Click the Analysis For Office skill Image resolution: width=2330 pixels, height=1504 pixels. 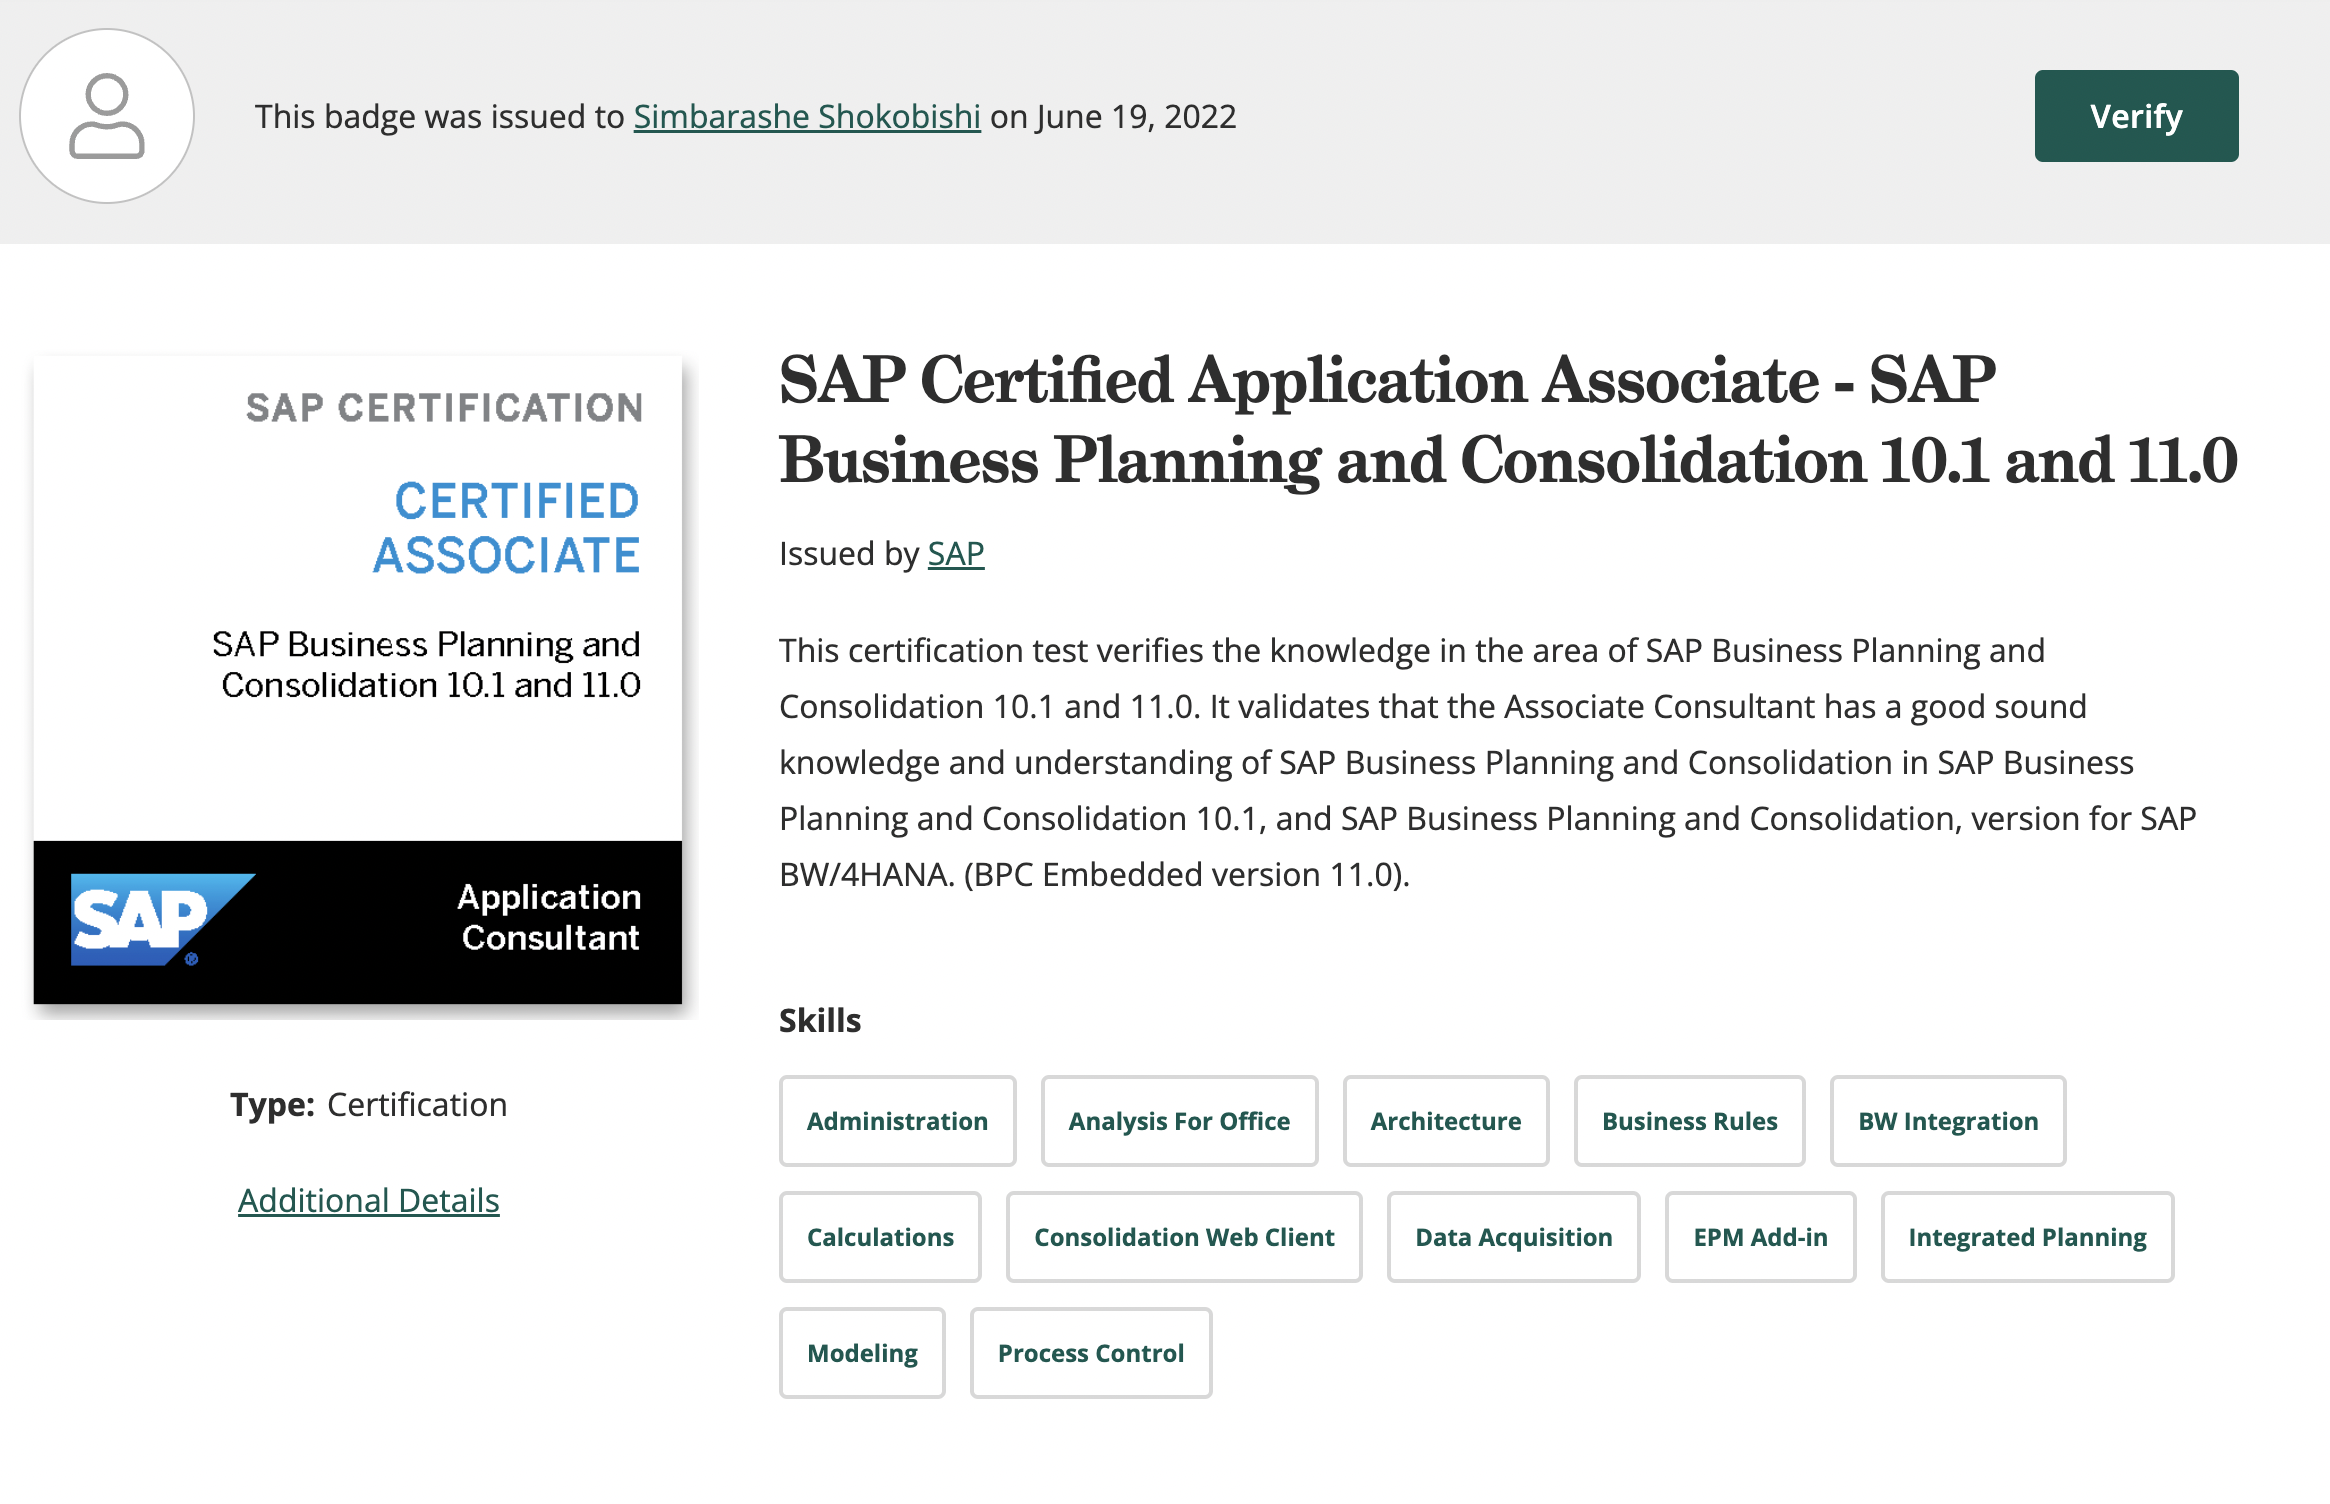coord(1179,1121)
